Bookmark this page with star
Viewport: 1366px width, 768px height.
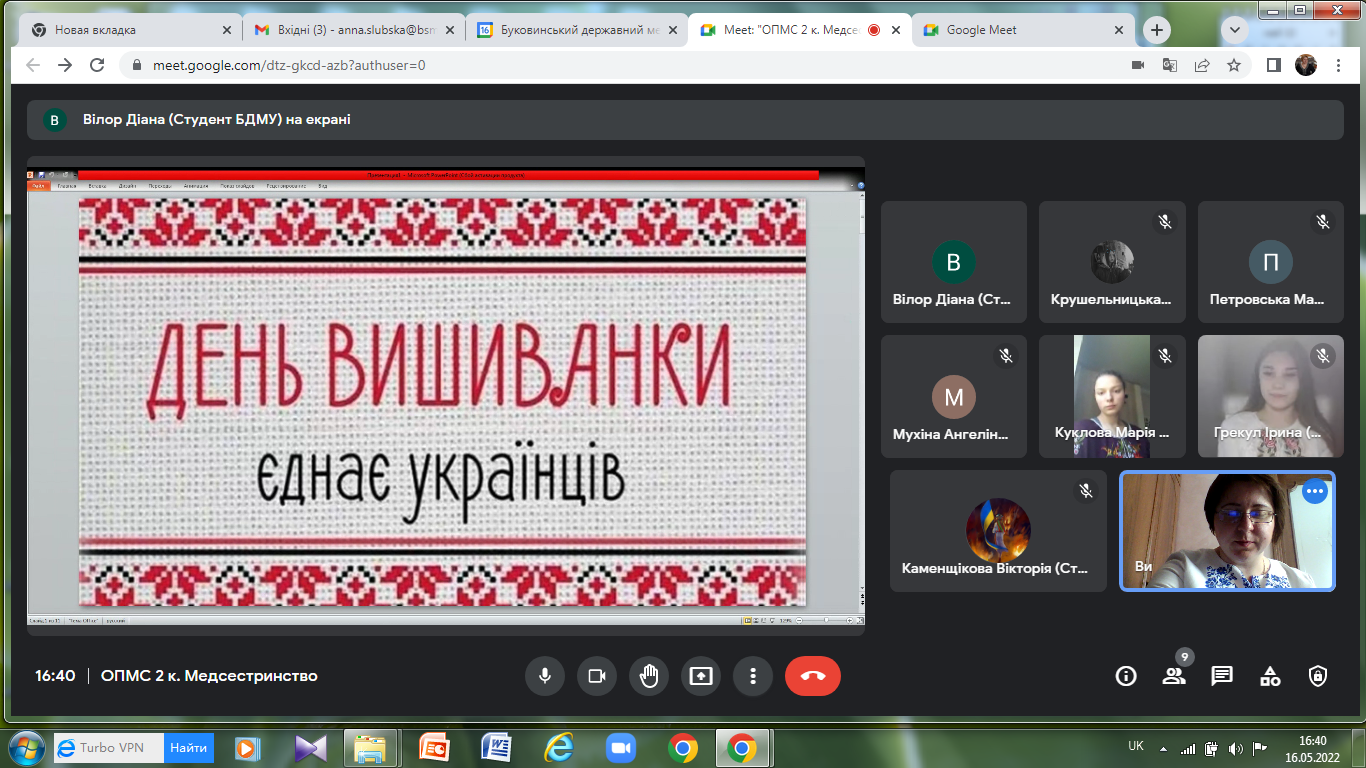pyautogui.click(x=1234, y=65)
